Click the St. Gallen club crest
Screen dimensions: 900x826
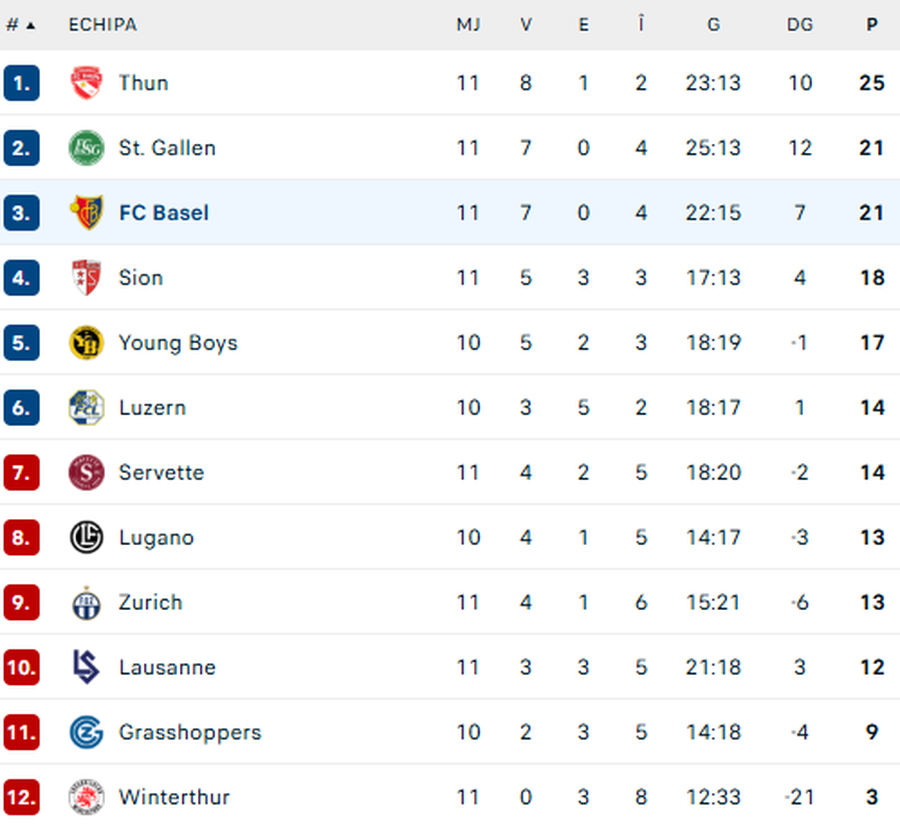pos(86,148)
